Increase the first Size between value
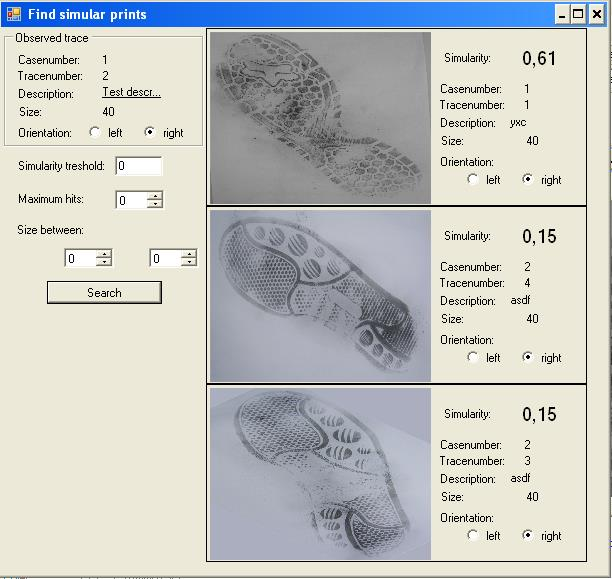Screen dimensions: 612x579 tap(104, 254)
